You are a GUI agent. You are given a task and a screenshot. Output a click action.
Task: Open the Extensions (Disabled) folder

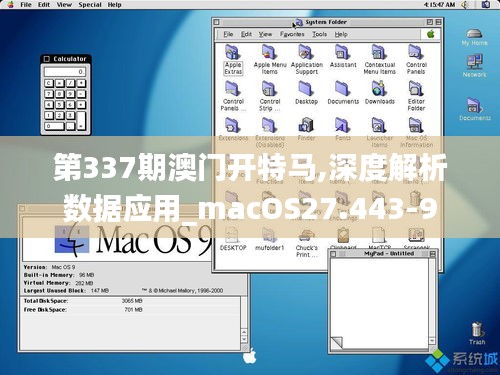[x=269, y=126]
